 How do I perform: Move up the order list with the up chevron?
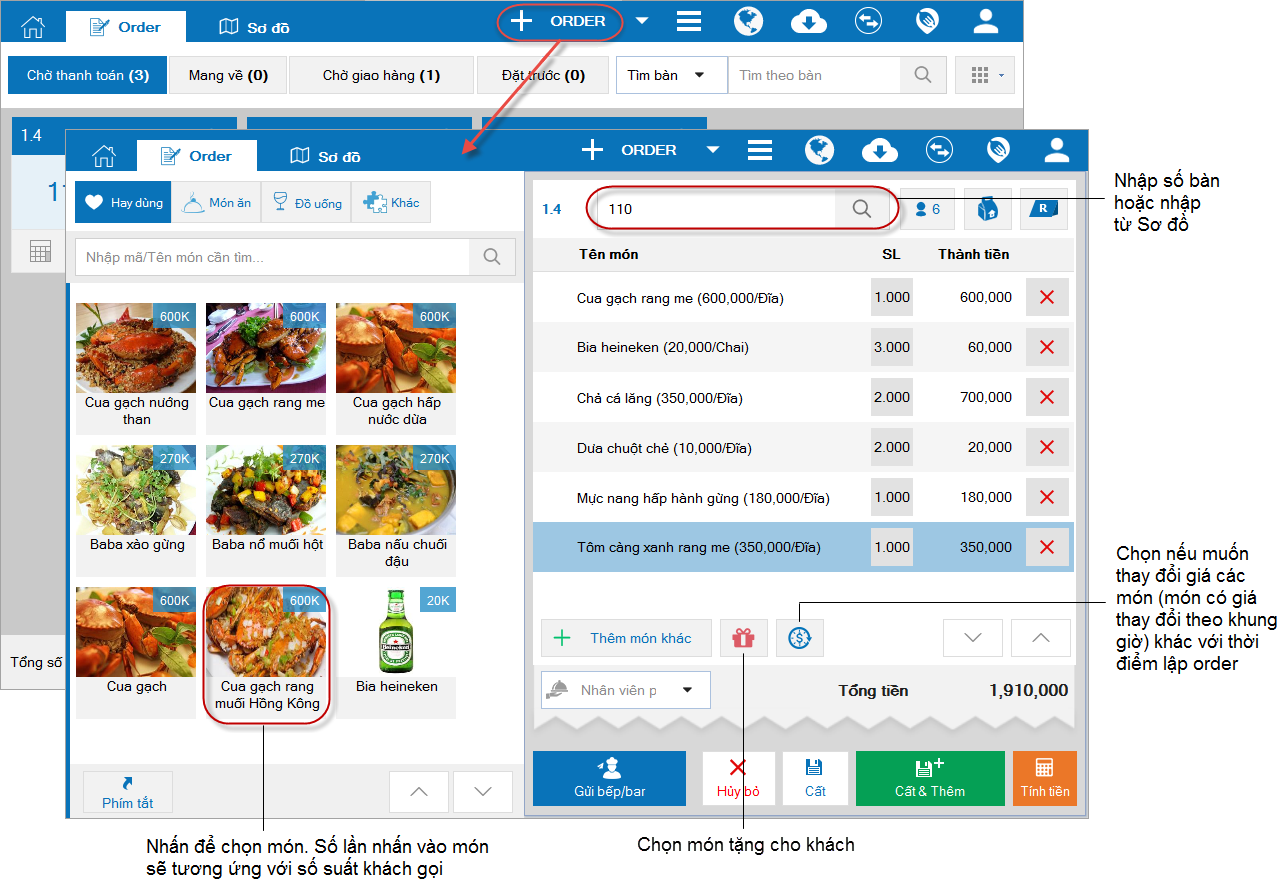coord(1040,638)
